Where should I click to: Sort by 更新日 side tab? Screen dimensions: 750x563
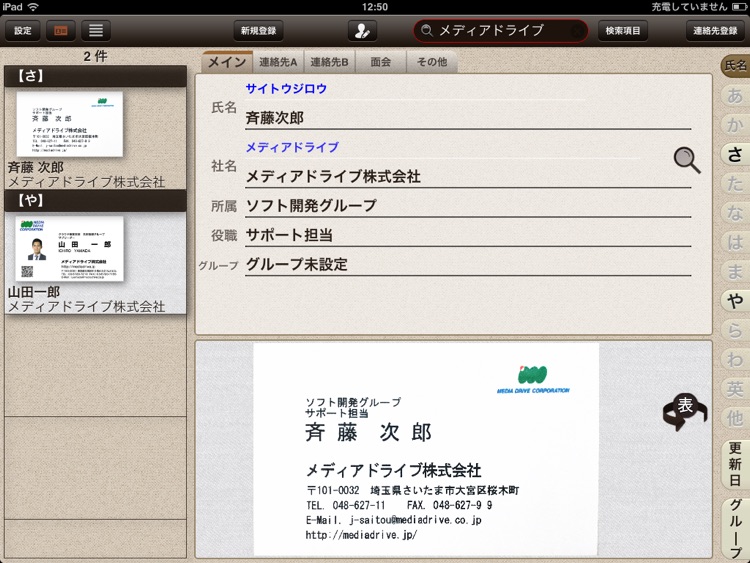[x=735, y=464]
